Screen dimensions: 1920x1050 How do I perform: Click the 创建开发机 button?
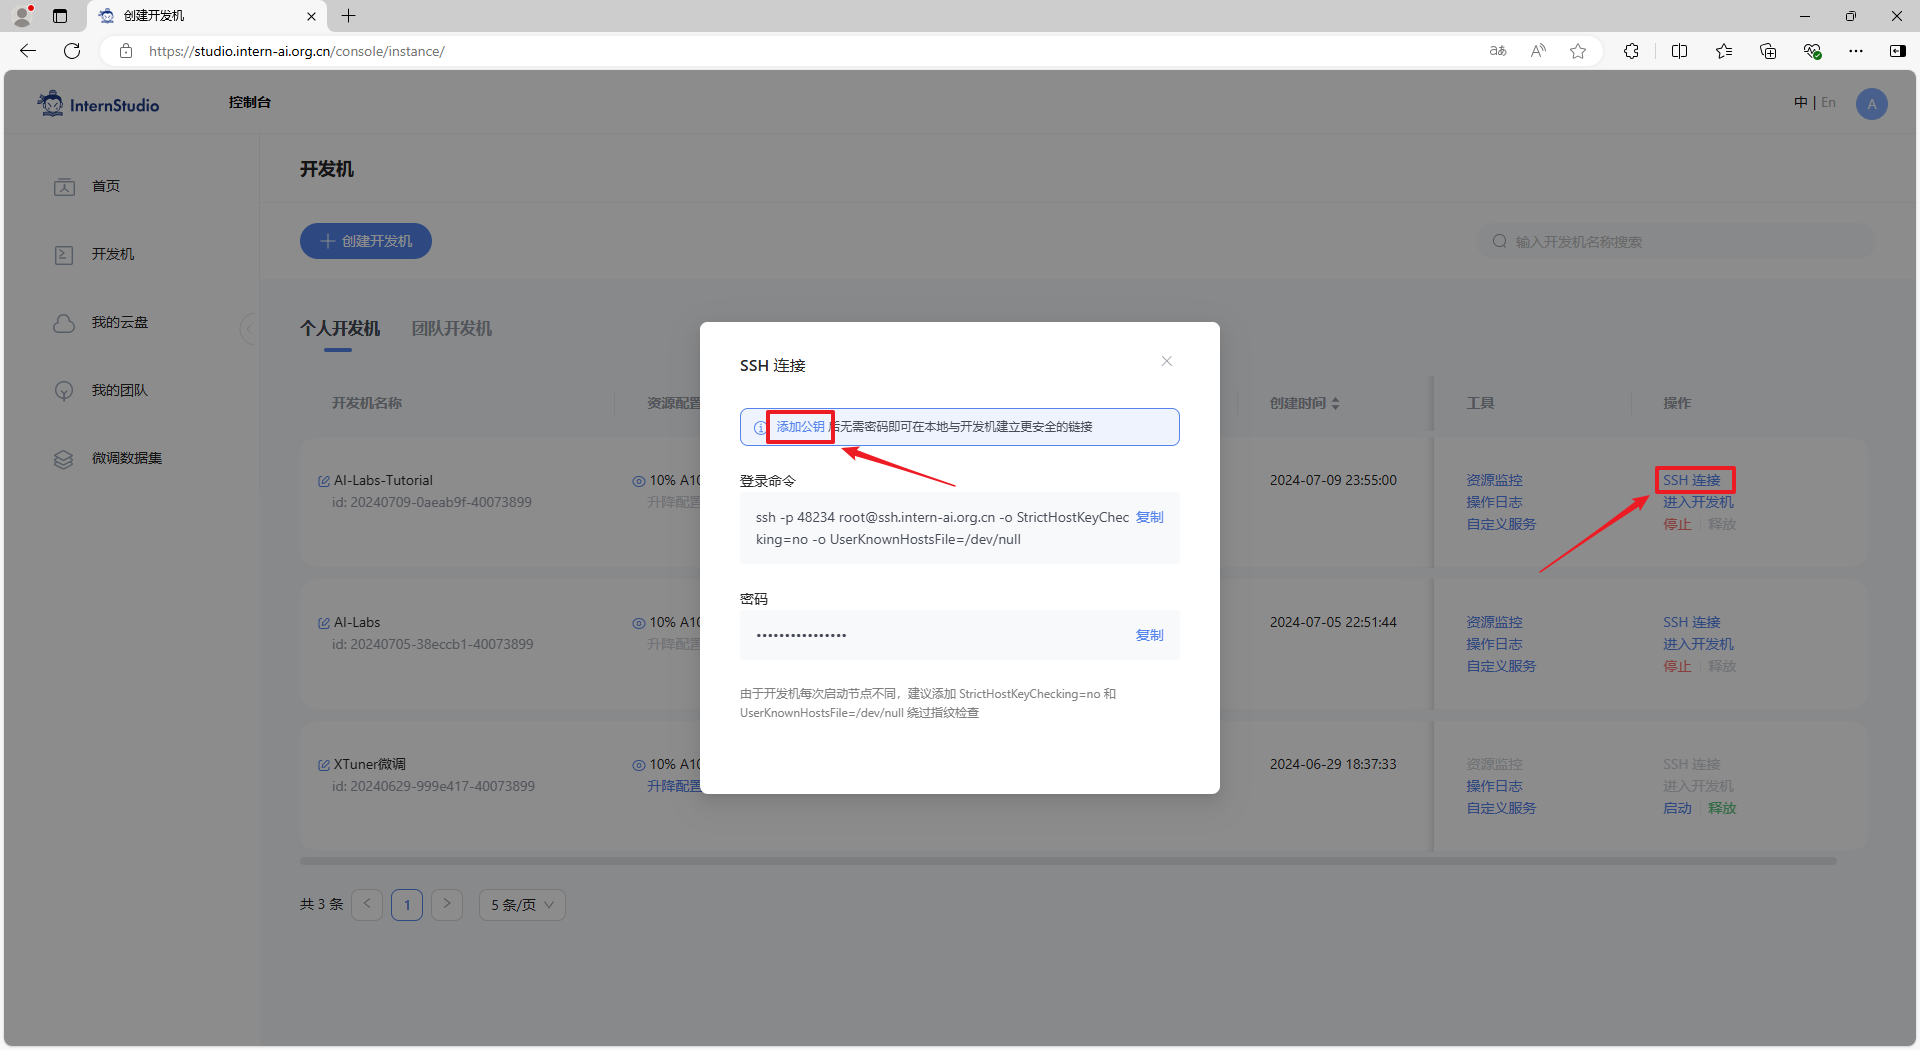click(366, 241)
